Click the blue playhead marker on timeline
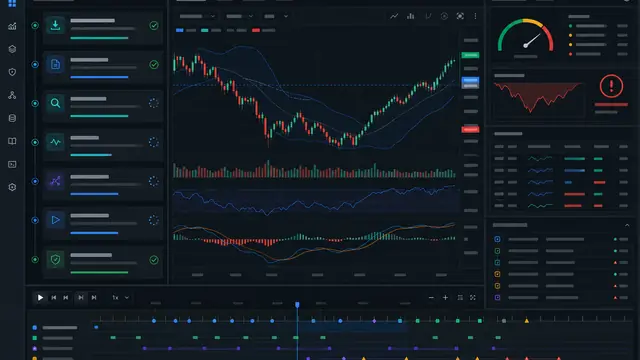The width and height of the screenshot is (640, 360). click(297, 304)
